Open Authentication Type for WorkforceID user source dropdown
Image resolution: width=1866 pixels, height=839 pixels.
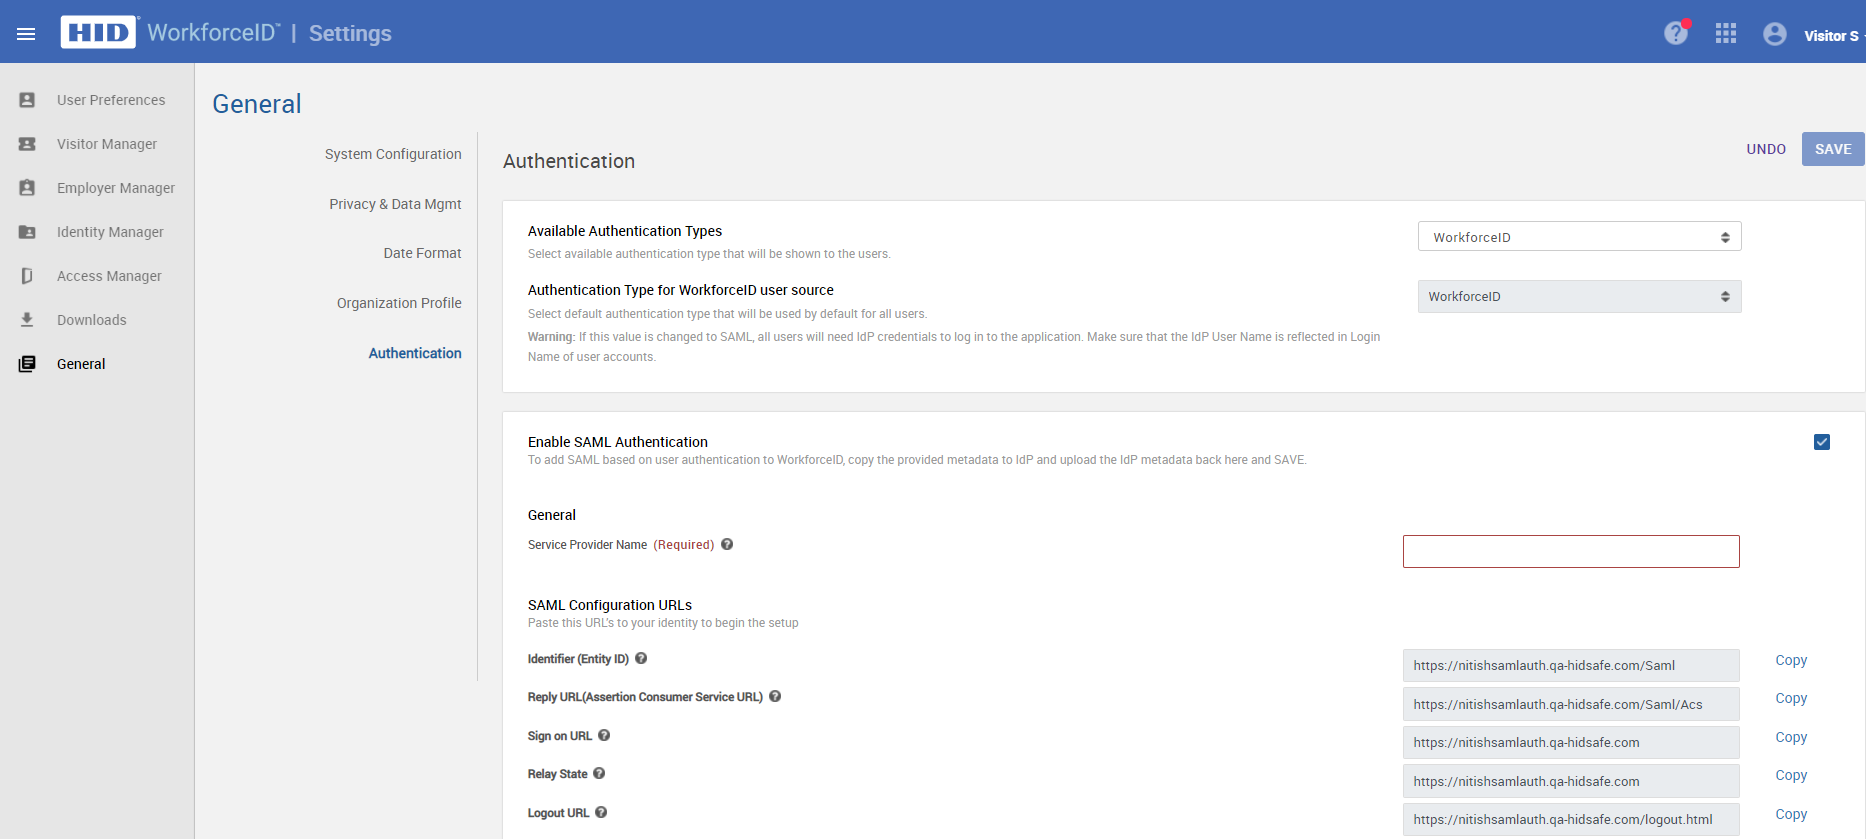[x=1579, y=296]
